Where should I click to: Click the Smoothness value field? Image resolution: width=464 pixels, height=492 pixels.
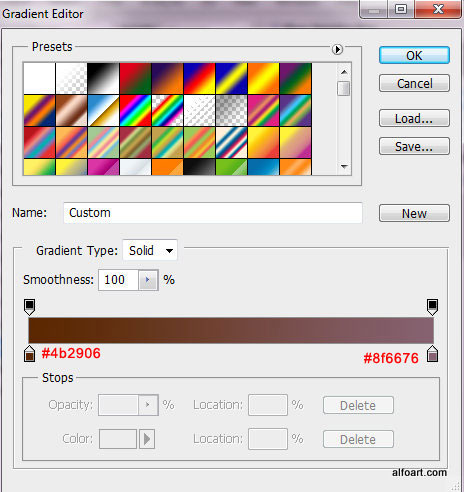pos(118,280)
